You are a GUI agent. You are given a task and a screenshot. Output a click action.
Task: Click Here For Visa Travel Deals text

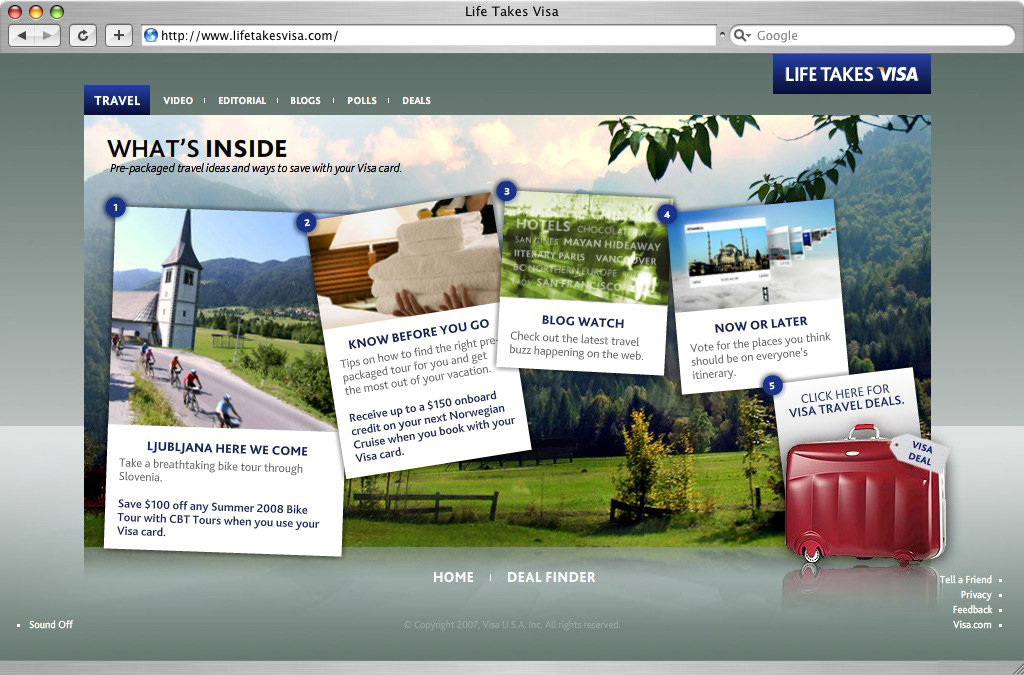click(x=846, y=401)
